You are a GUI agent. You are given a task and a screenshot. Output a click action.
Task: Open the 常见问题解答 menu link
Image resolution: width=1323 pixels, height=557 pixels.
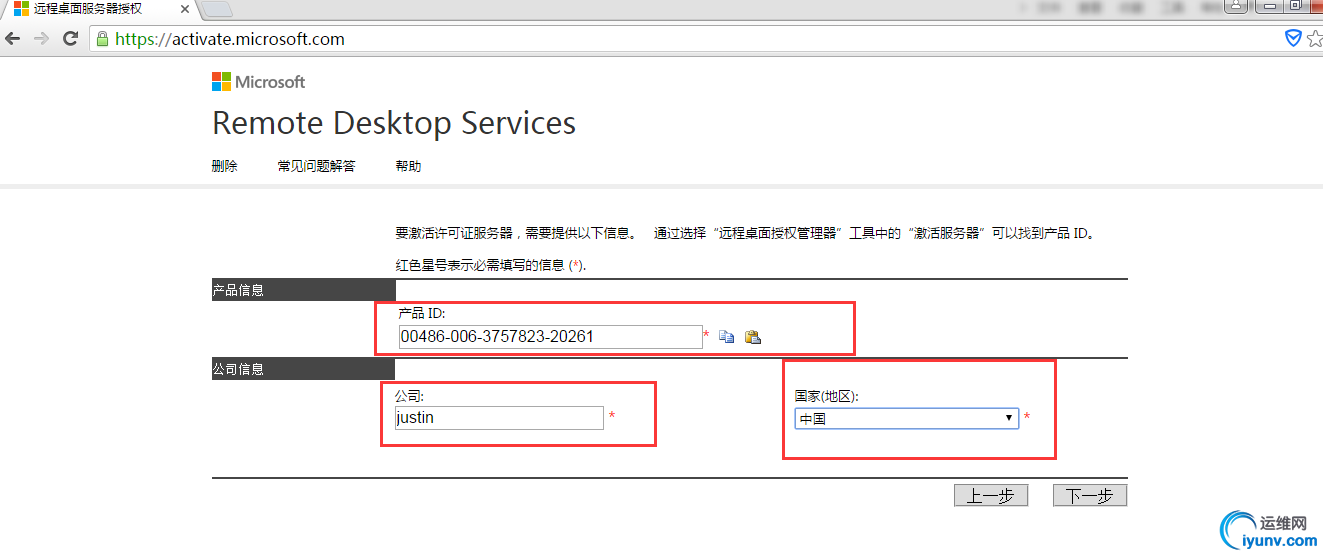pos(316,166)
